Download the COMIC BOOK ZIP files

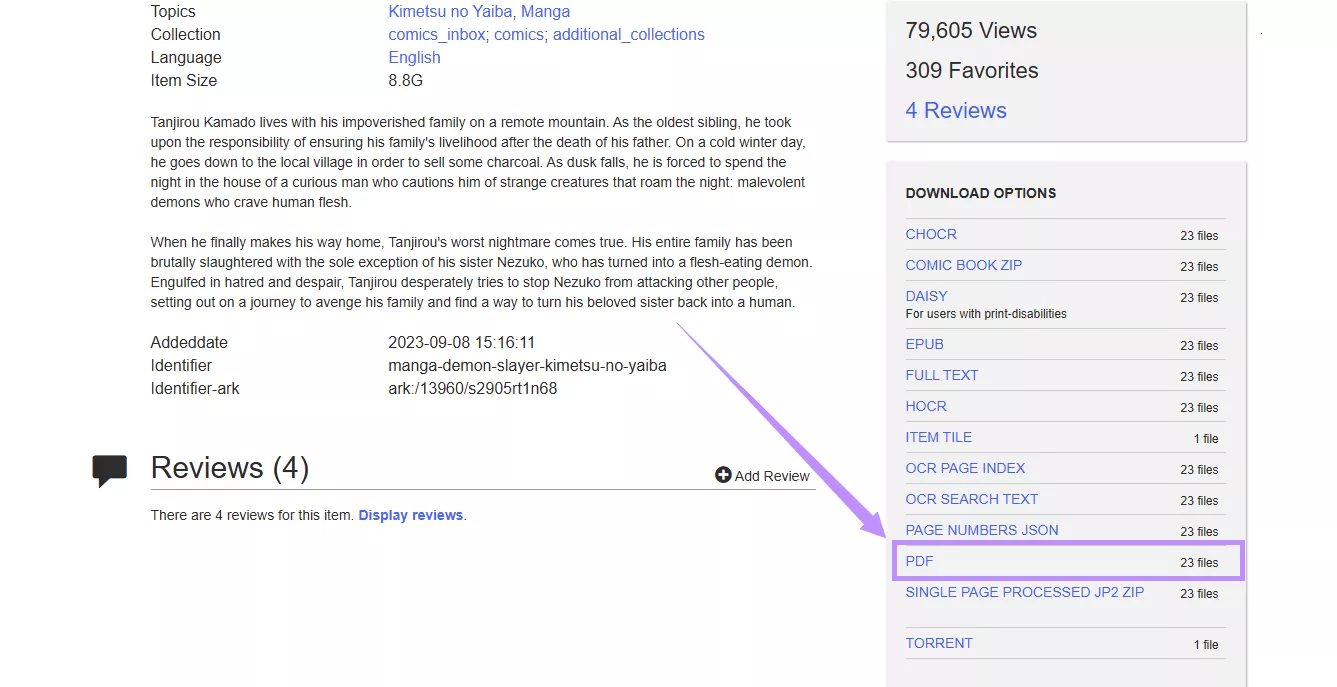pyautogui.click(x=963, y=265)
